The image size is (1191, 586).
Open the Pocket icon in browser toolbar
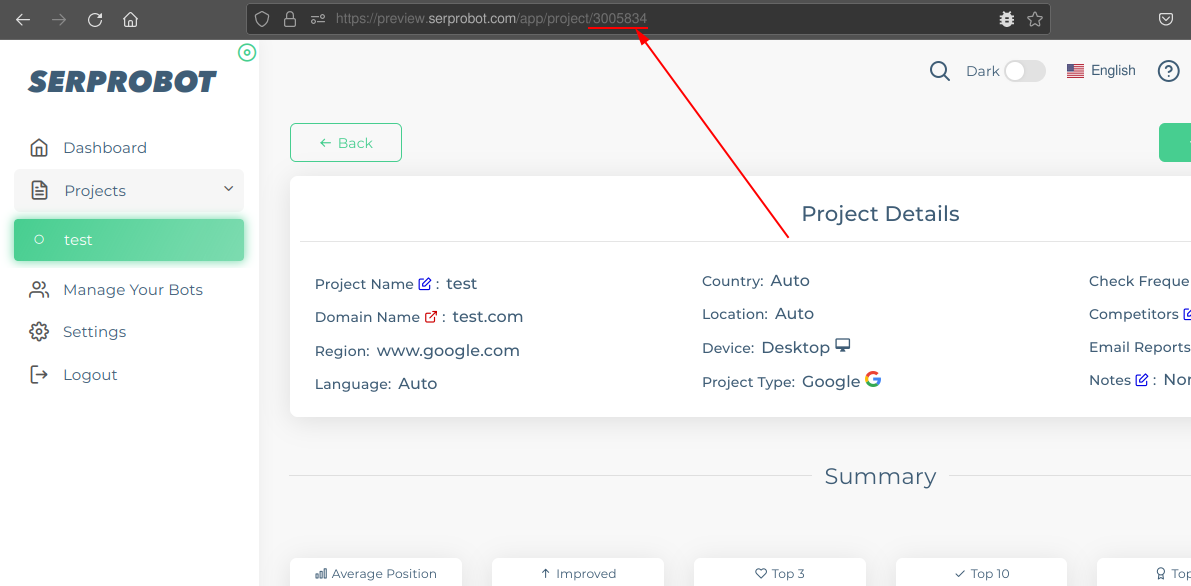pos(1166,20)
